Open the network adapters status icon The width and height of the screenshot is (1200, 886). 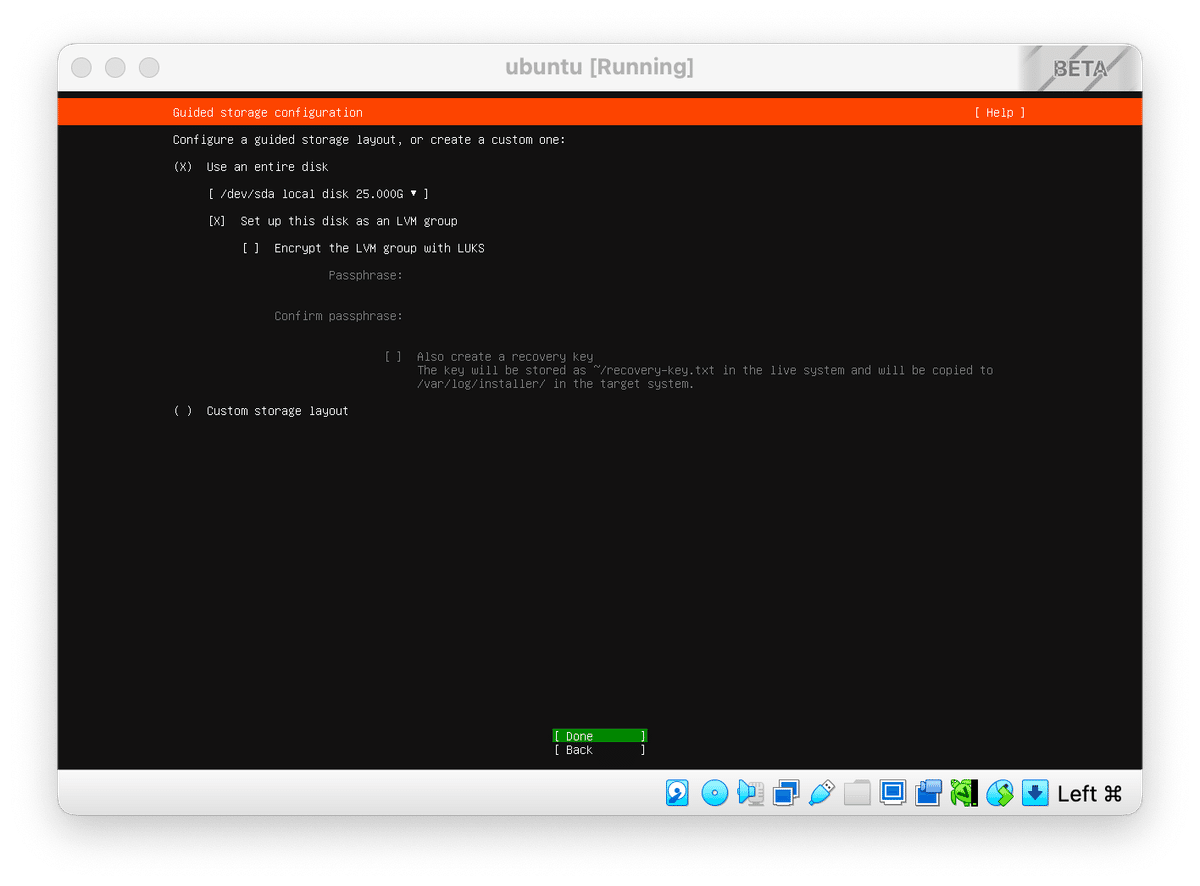click(x=786, y=793)
